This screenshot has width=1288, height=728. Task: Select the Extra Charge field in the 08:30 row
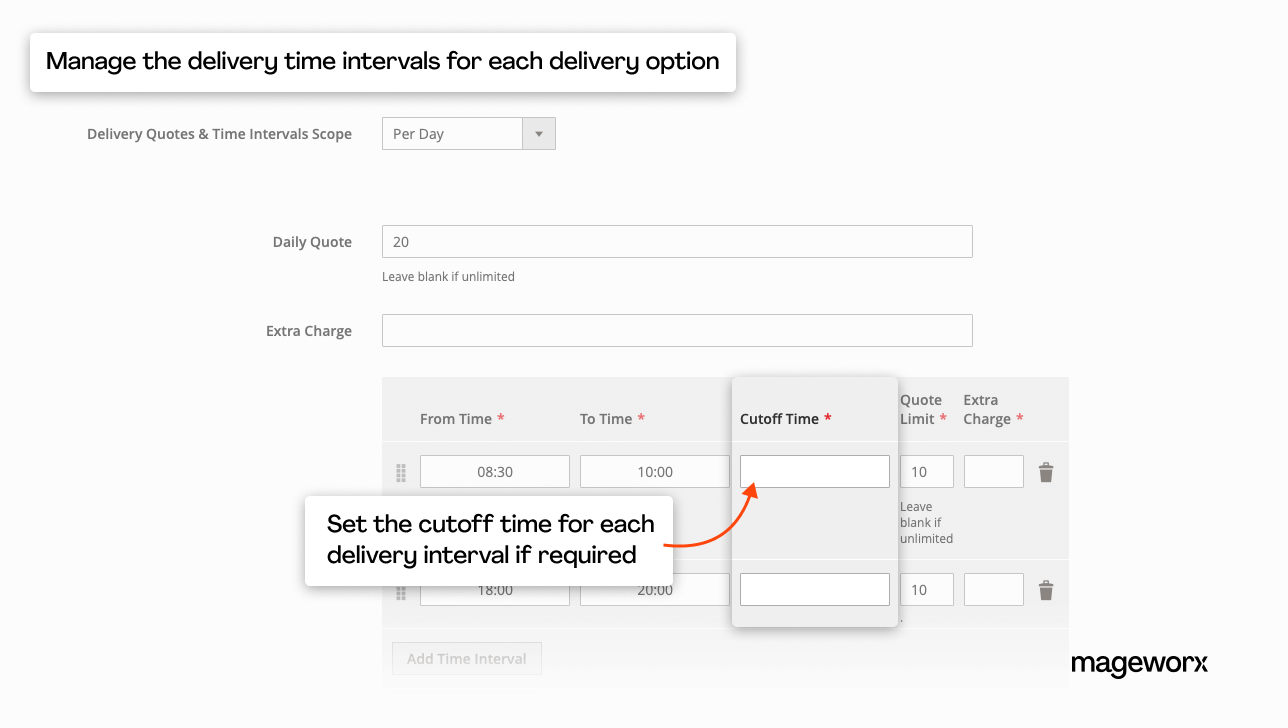click(x=993, y=472)
